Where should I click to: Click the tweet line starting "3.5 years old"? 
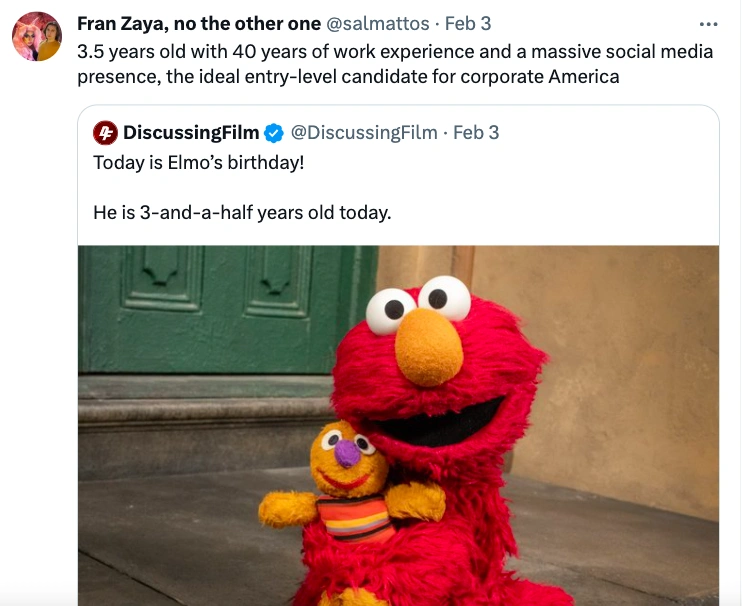[395, 50]
